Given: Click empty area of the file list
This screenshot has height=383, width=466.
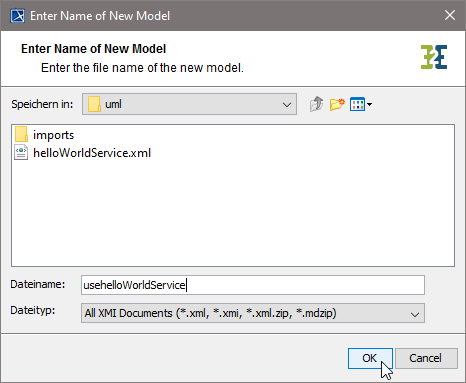Looking at the screenshot, I should point(233,213).
